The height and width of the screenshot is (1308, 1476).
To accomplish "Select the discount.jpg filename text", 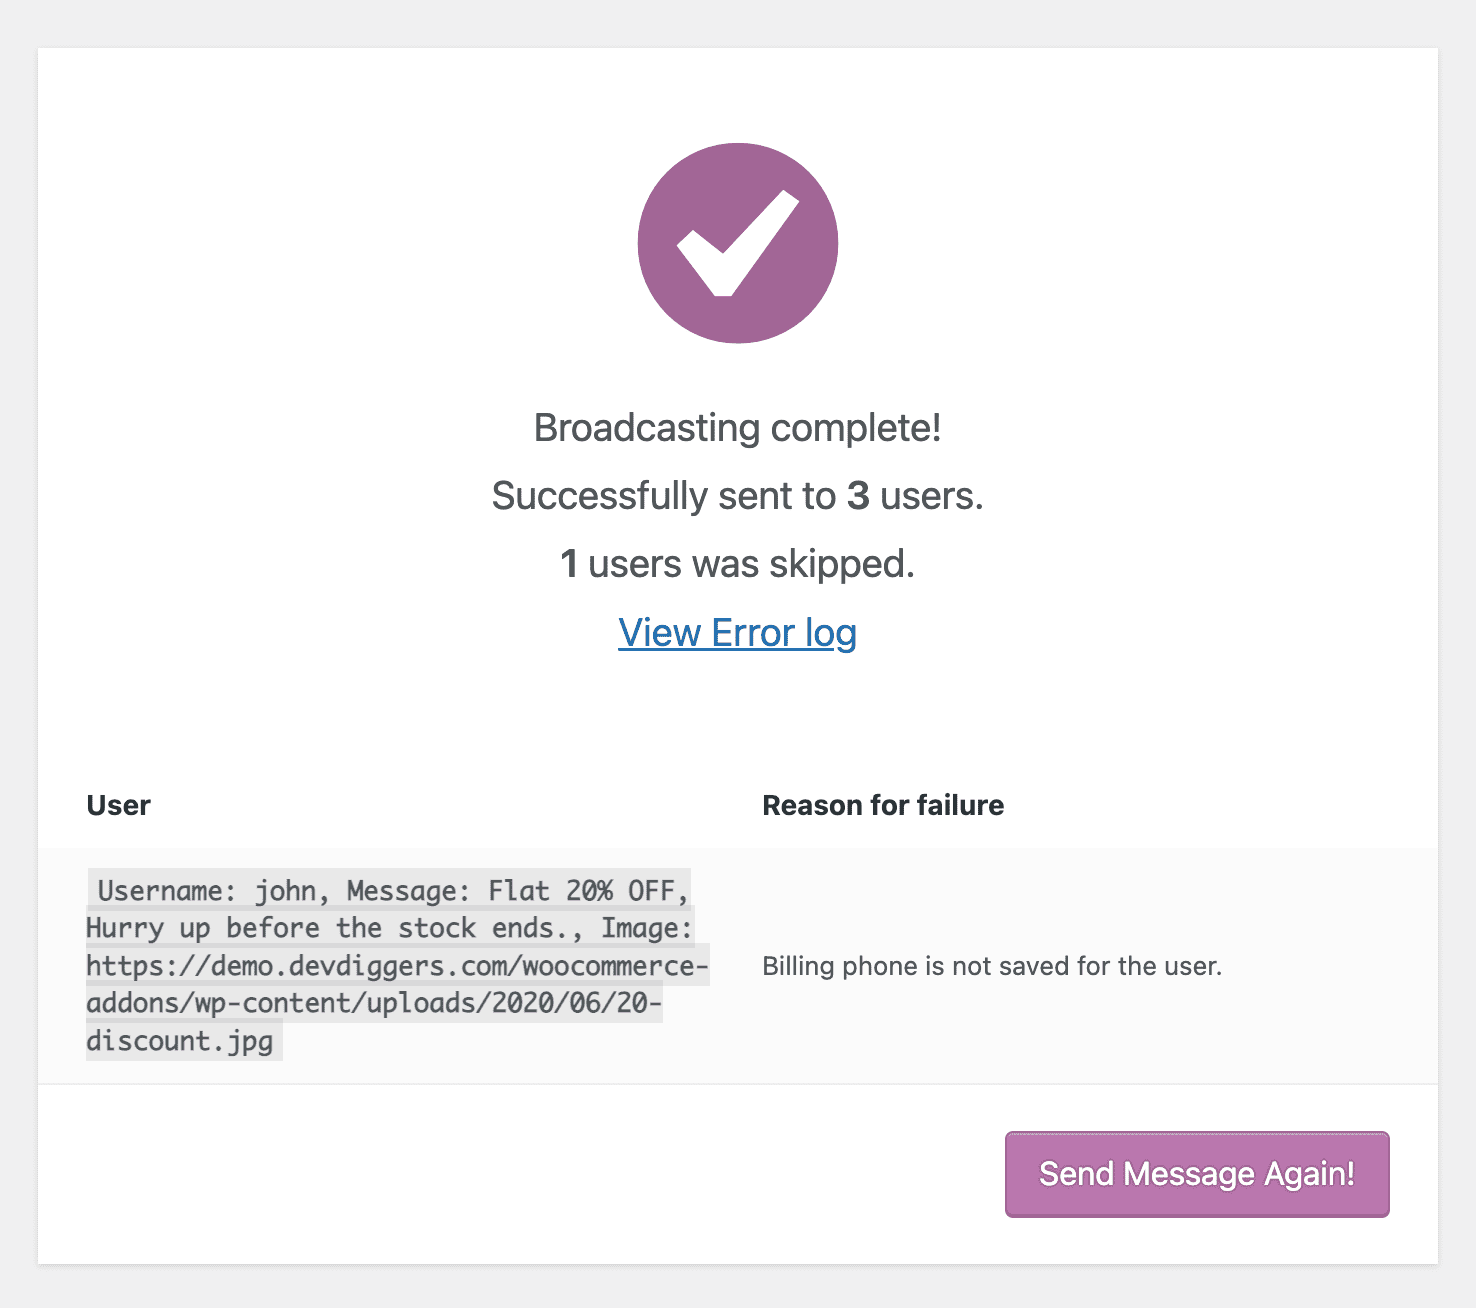I will pyautogui.click(x=180, y=1042).
